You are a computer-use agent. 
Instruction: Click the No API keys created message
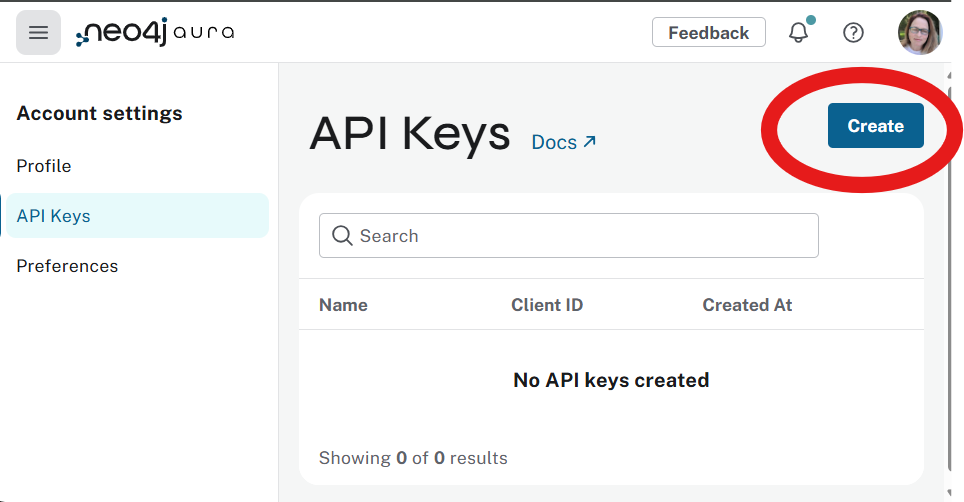point(611,380)
